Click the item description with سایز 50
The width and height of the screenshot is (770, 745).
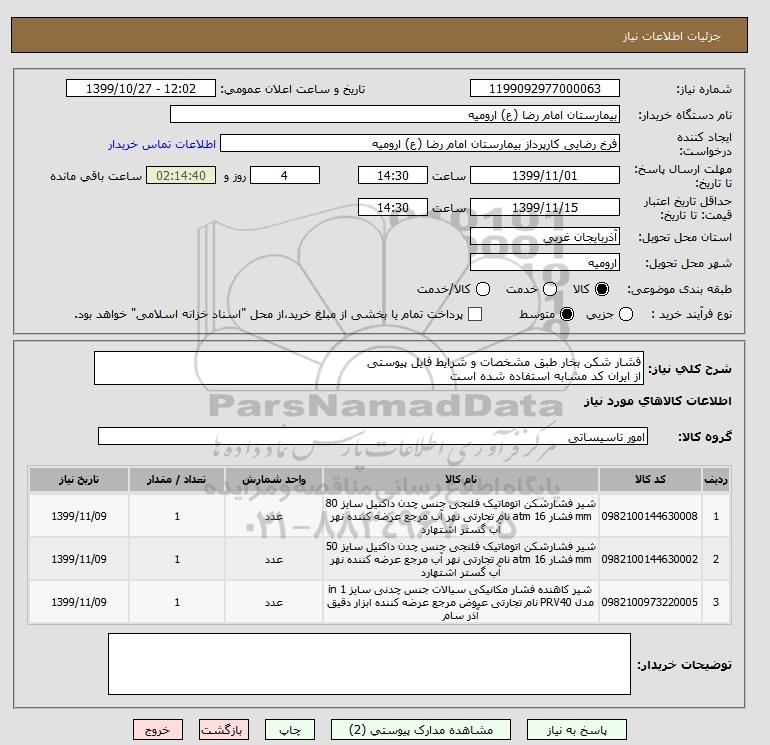461,559
